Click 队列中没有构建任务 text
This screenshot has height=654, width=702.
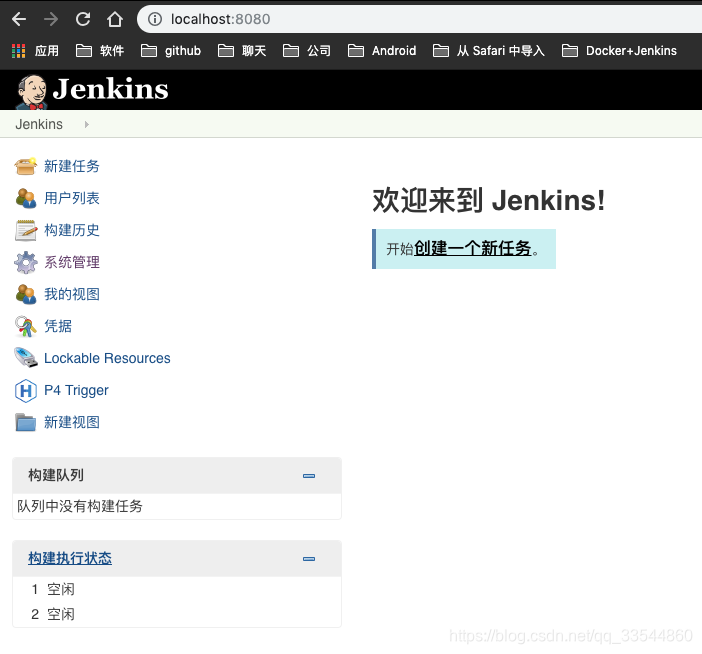[x=80, y=506]
